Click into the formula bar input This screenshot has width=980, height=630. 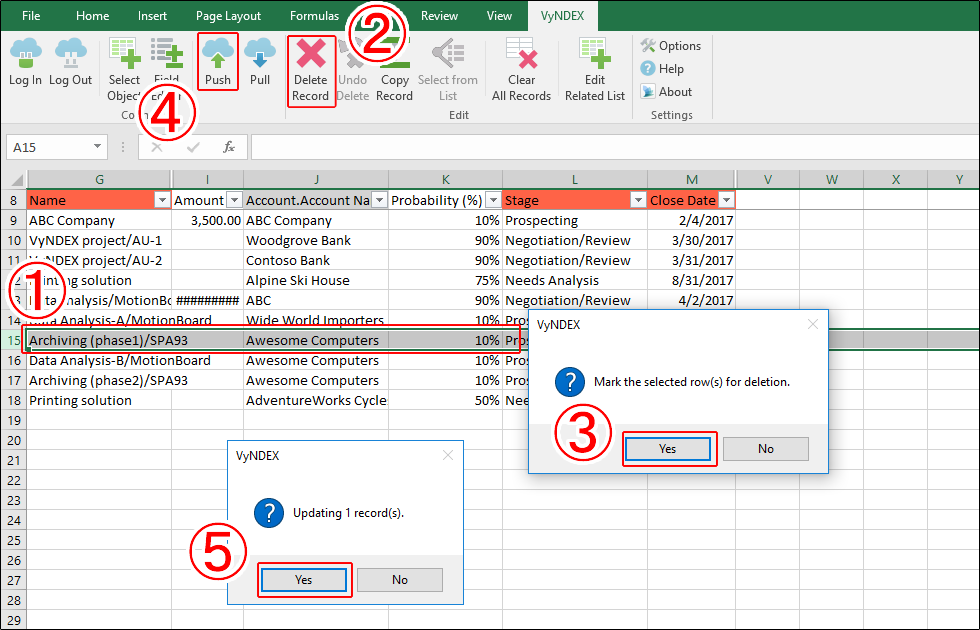point(614,148)
